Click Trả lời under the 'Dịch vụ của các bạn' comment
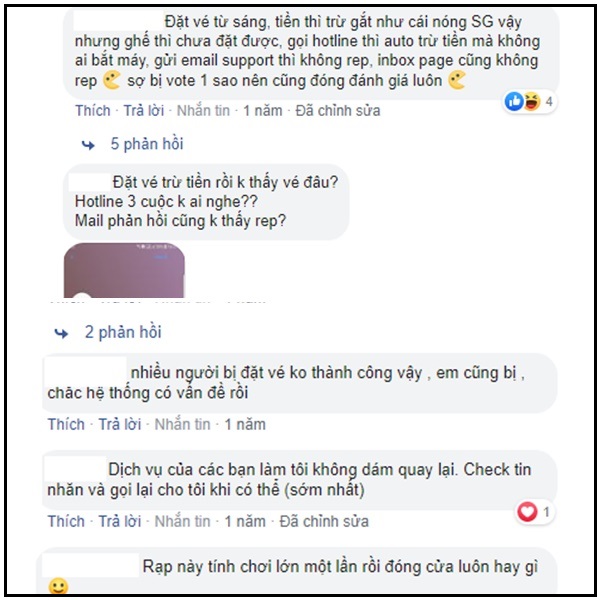 click(x=120, y=521)
